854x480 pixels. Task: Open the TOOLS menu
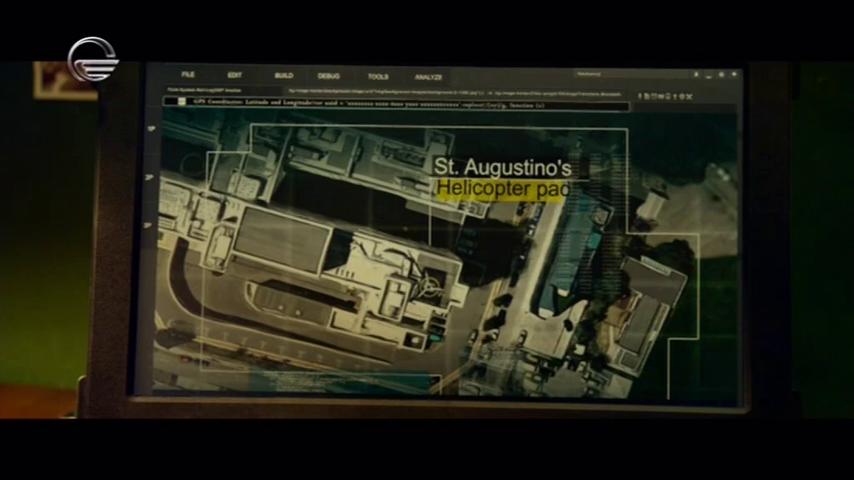pos(378,76)
